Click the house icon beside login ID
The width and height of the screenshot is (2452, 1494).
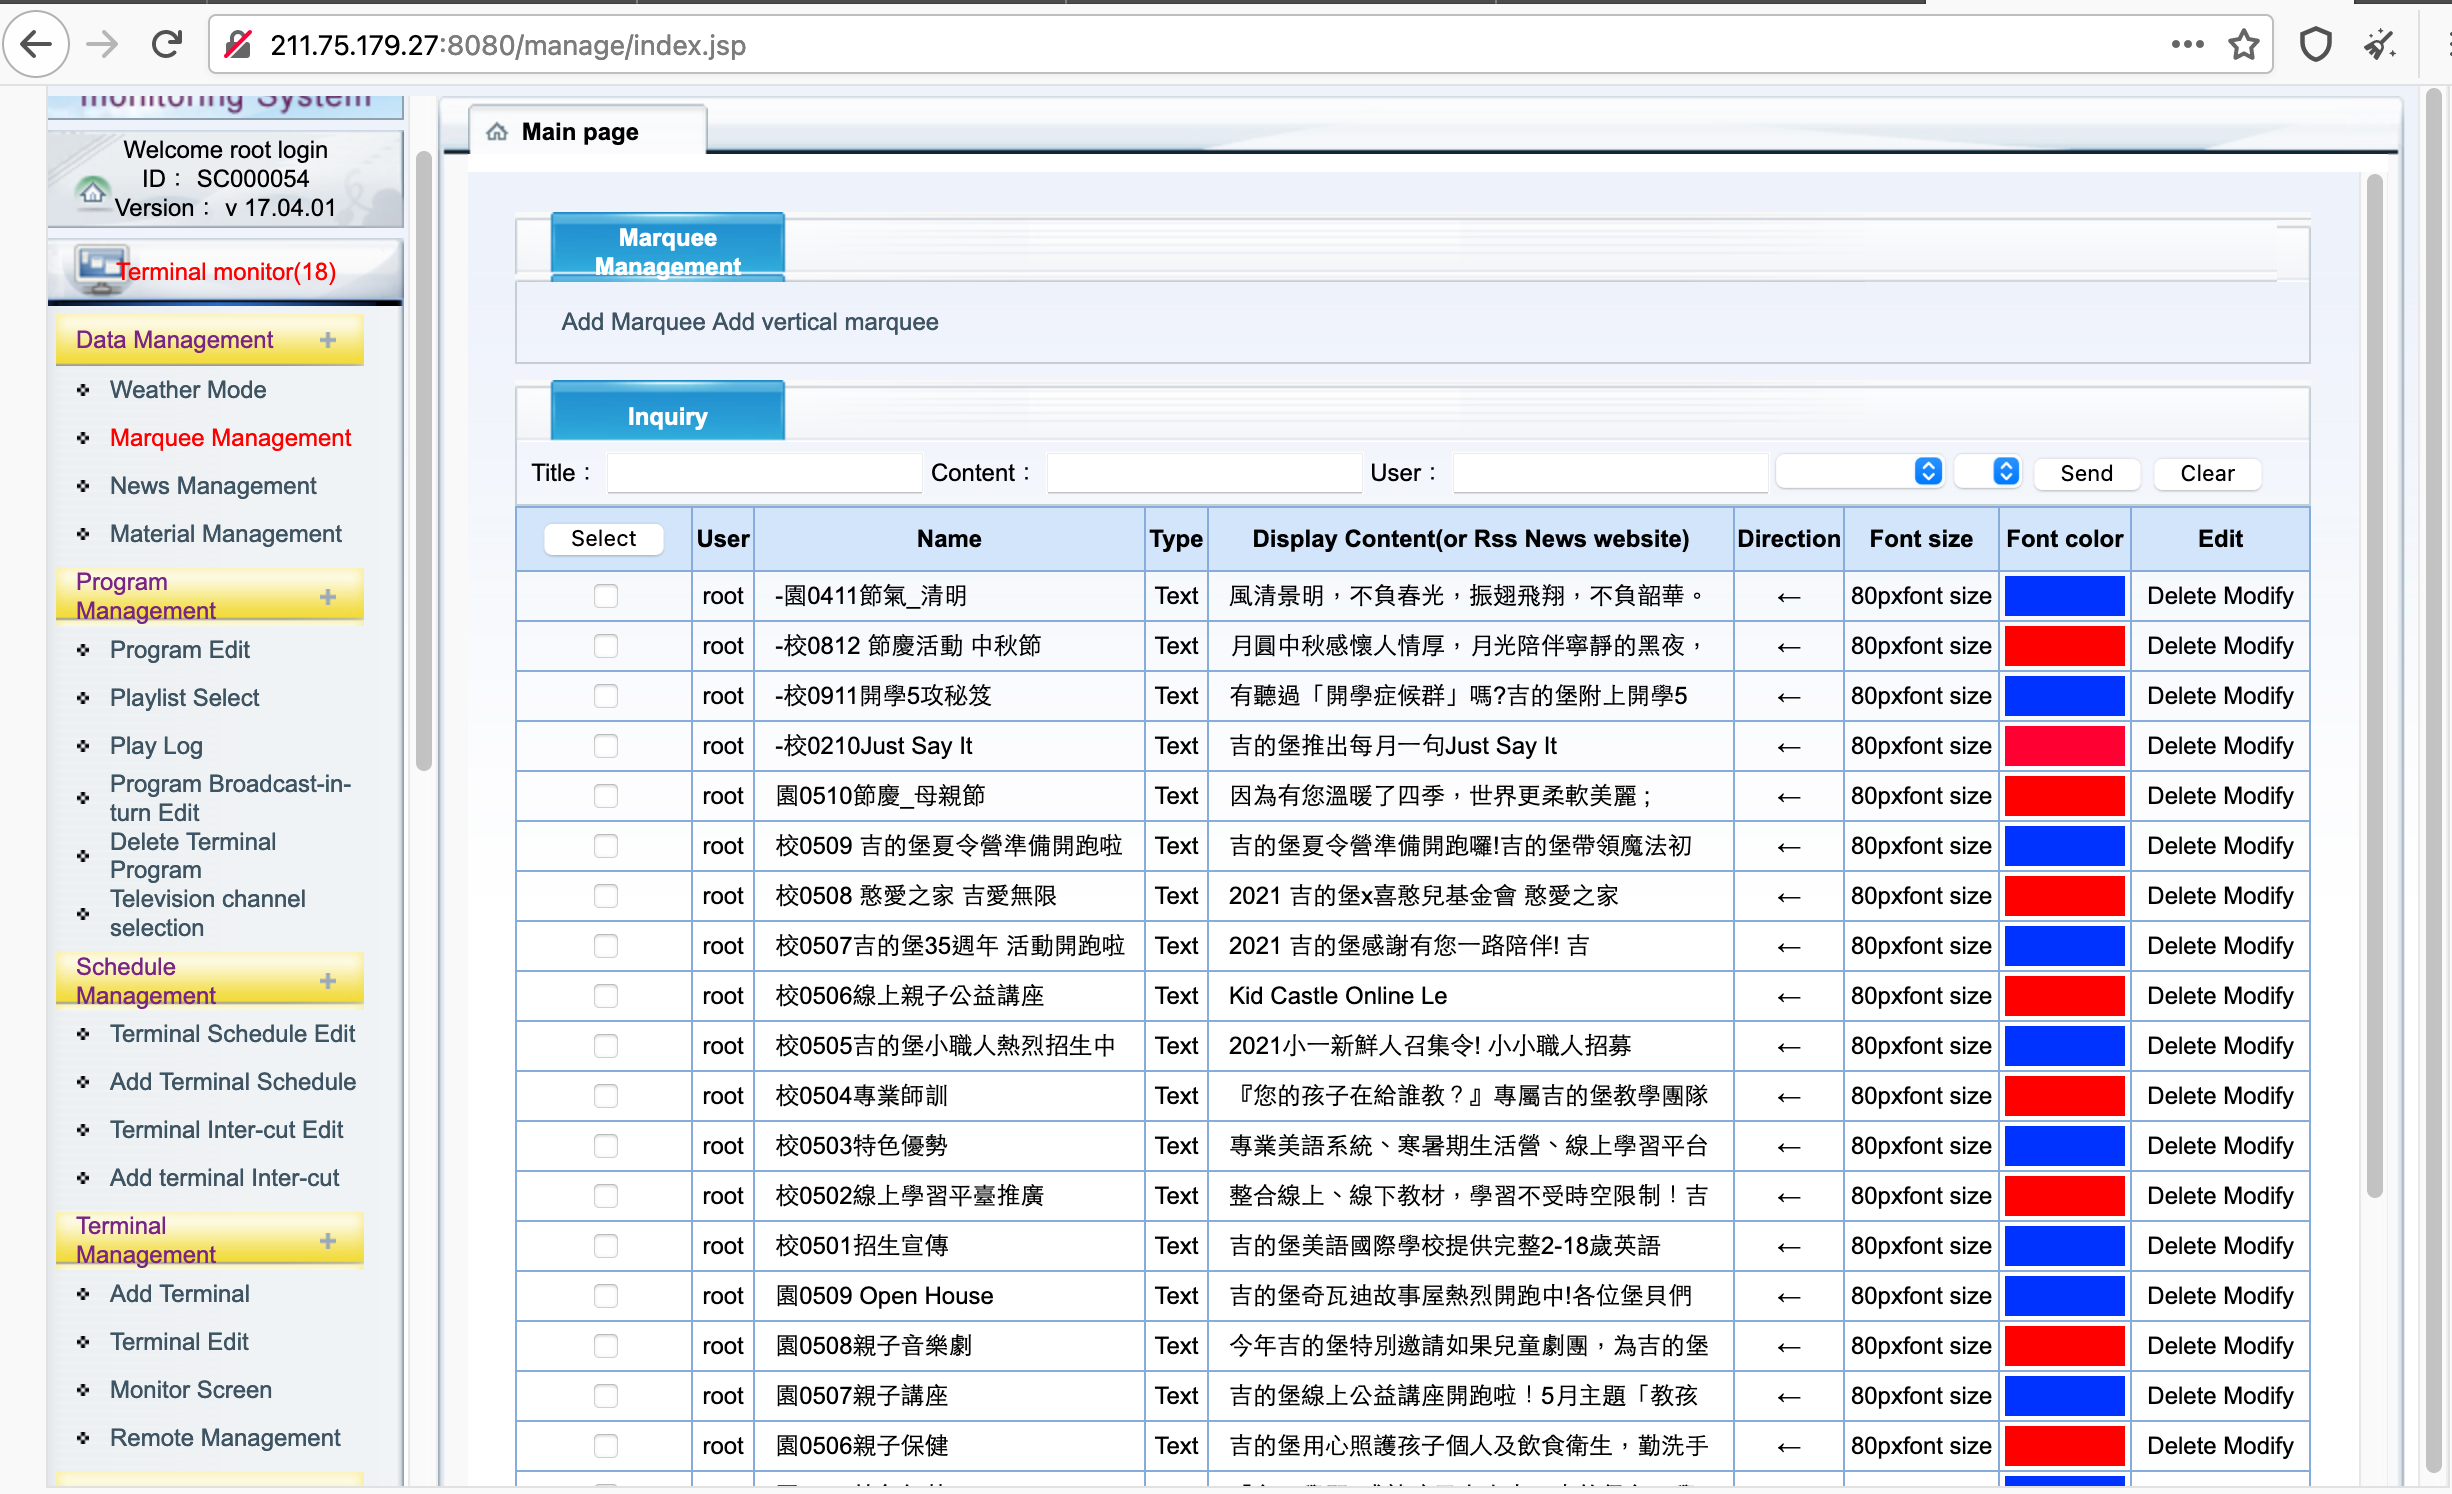pyautogui.click(x=92, y=190)
